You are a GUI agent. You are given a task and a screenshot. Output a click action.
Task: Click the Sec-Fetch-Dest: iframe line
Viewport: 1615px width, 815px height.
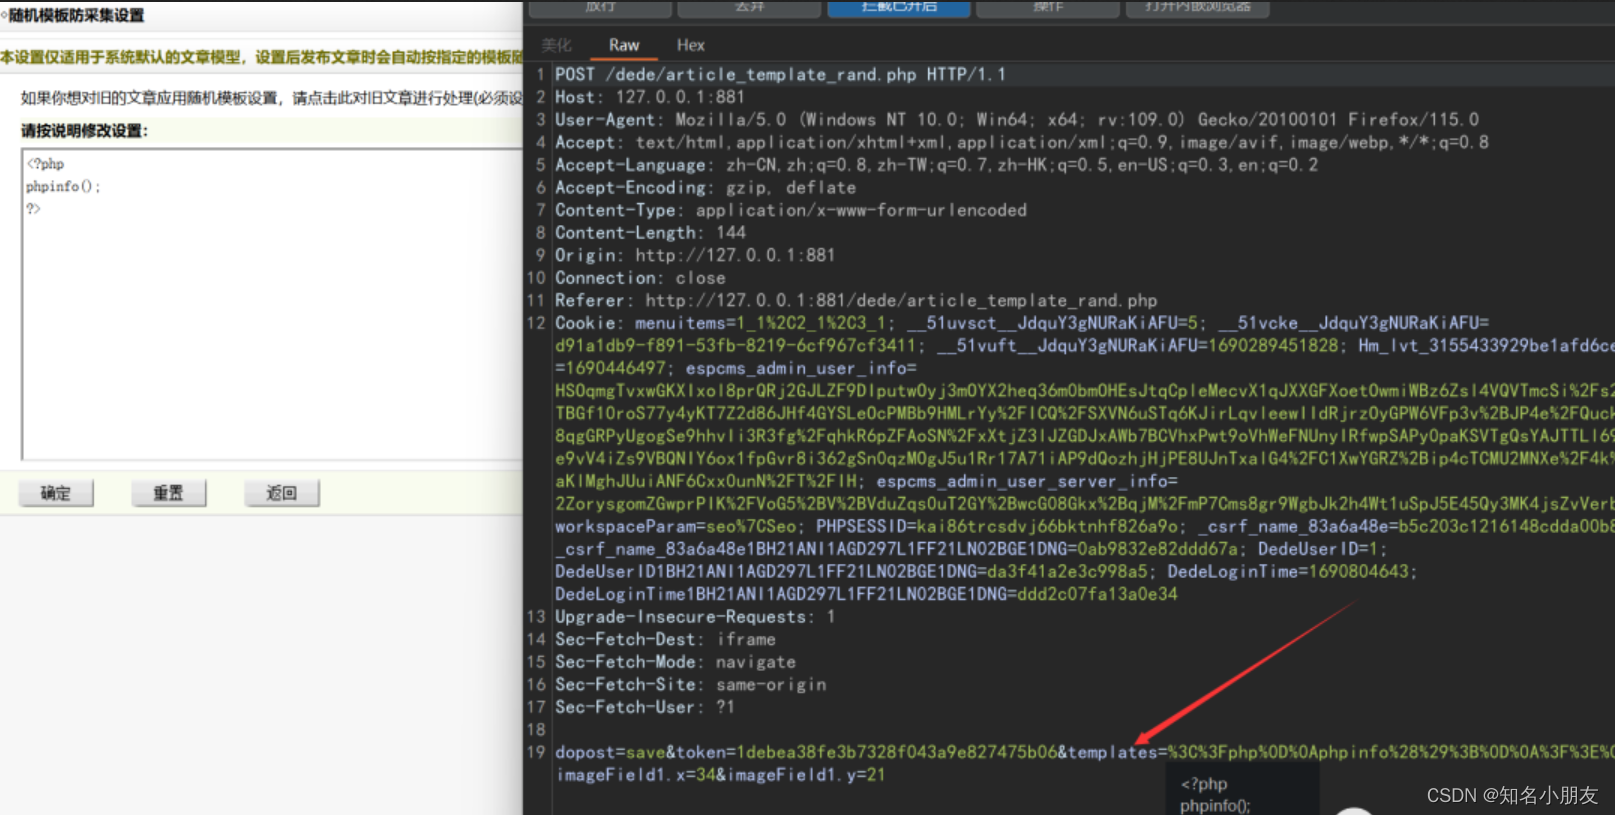[665, 639]
